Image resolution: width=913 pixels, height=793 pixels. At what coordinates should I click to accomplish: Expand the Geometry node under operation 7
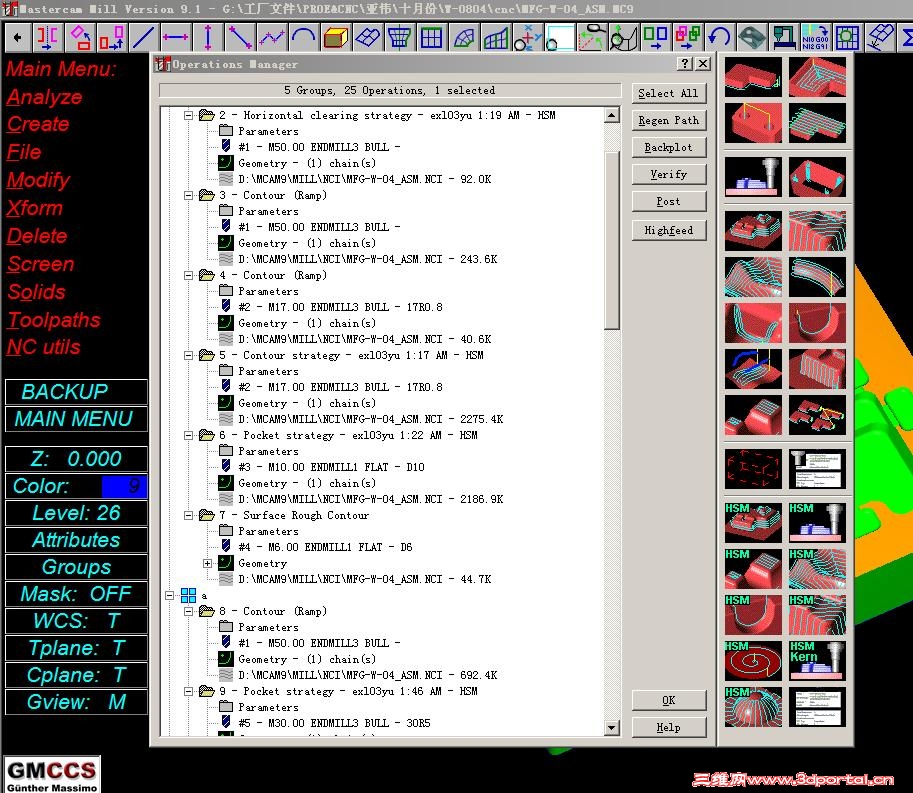tap(207, 564)
